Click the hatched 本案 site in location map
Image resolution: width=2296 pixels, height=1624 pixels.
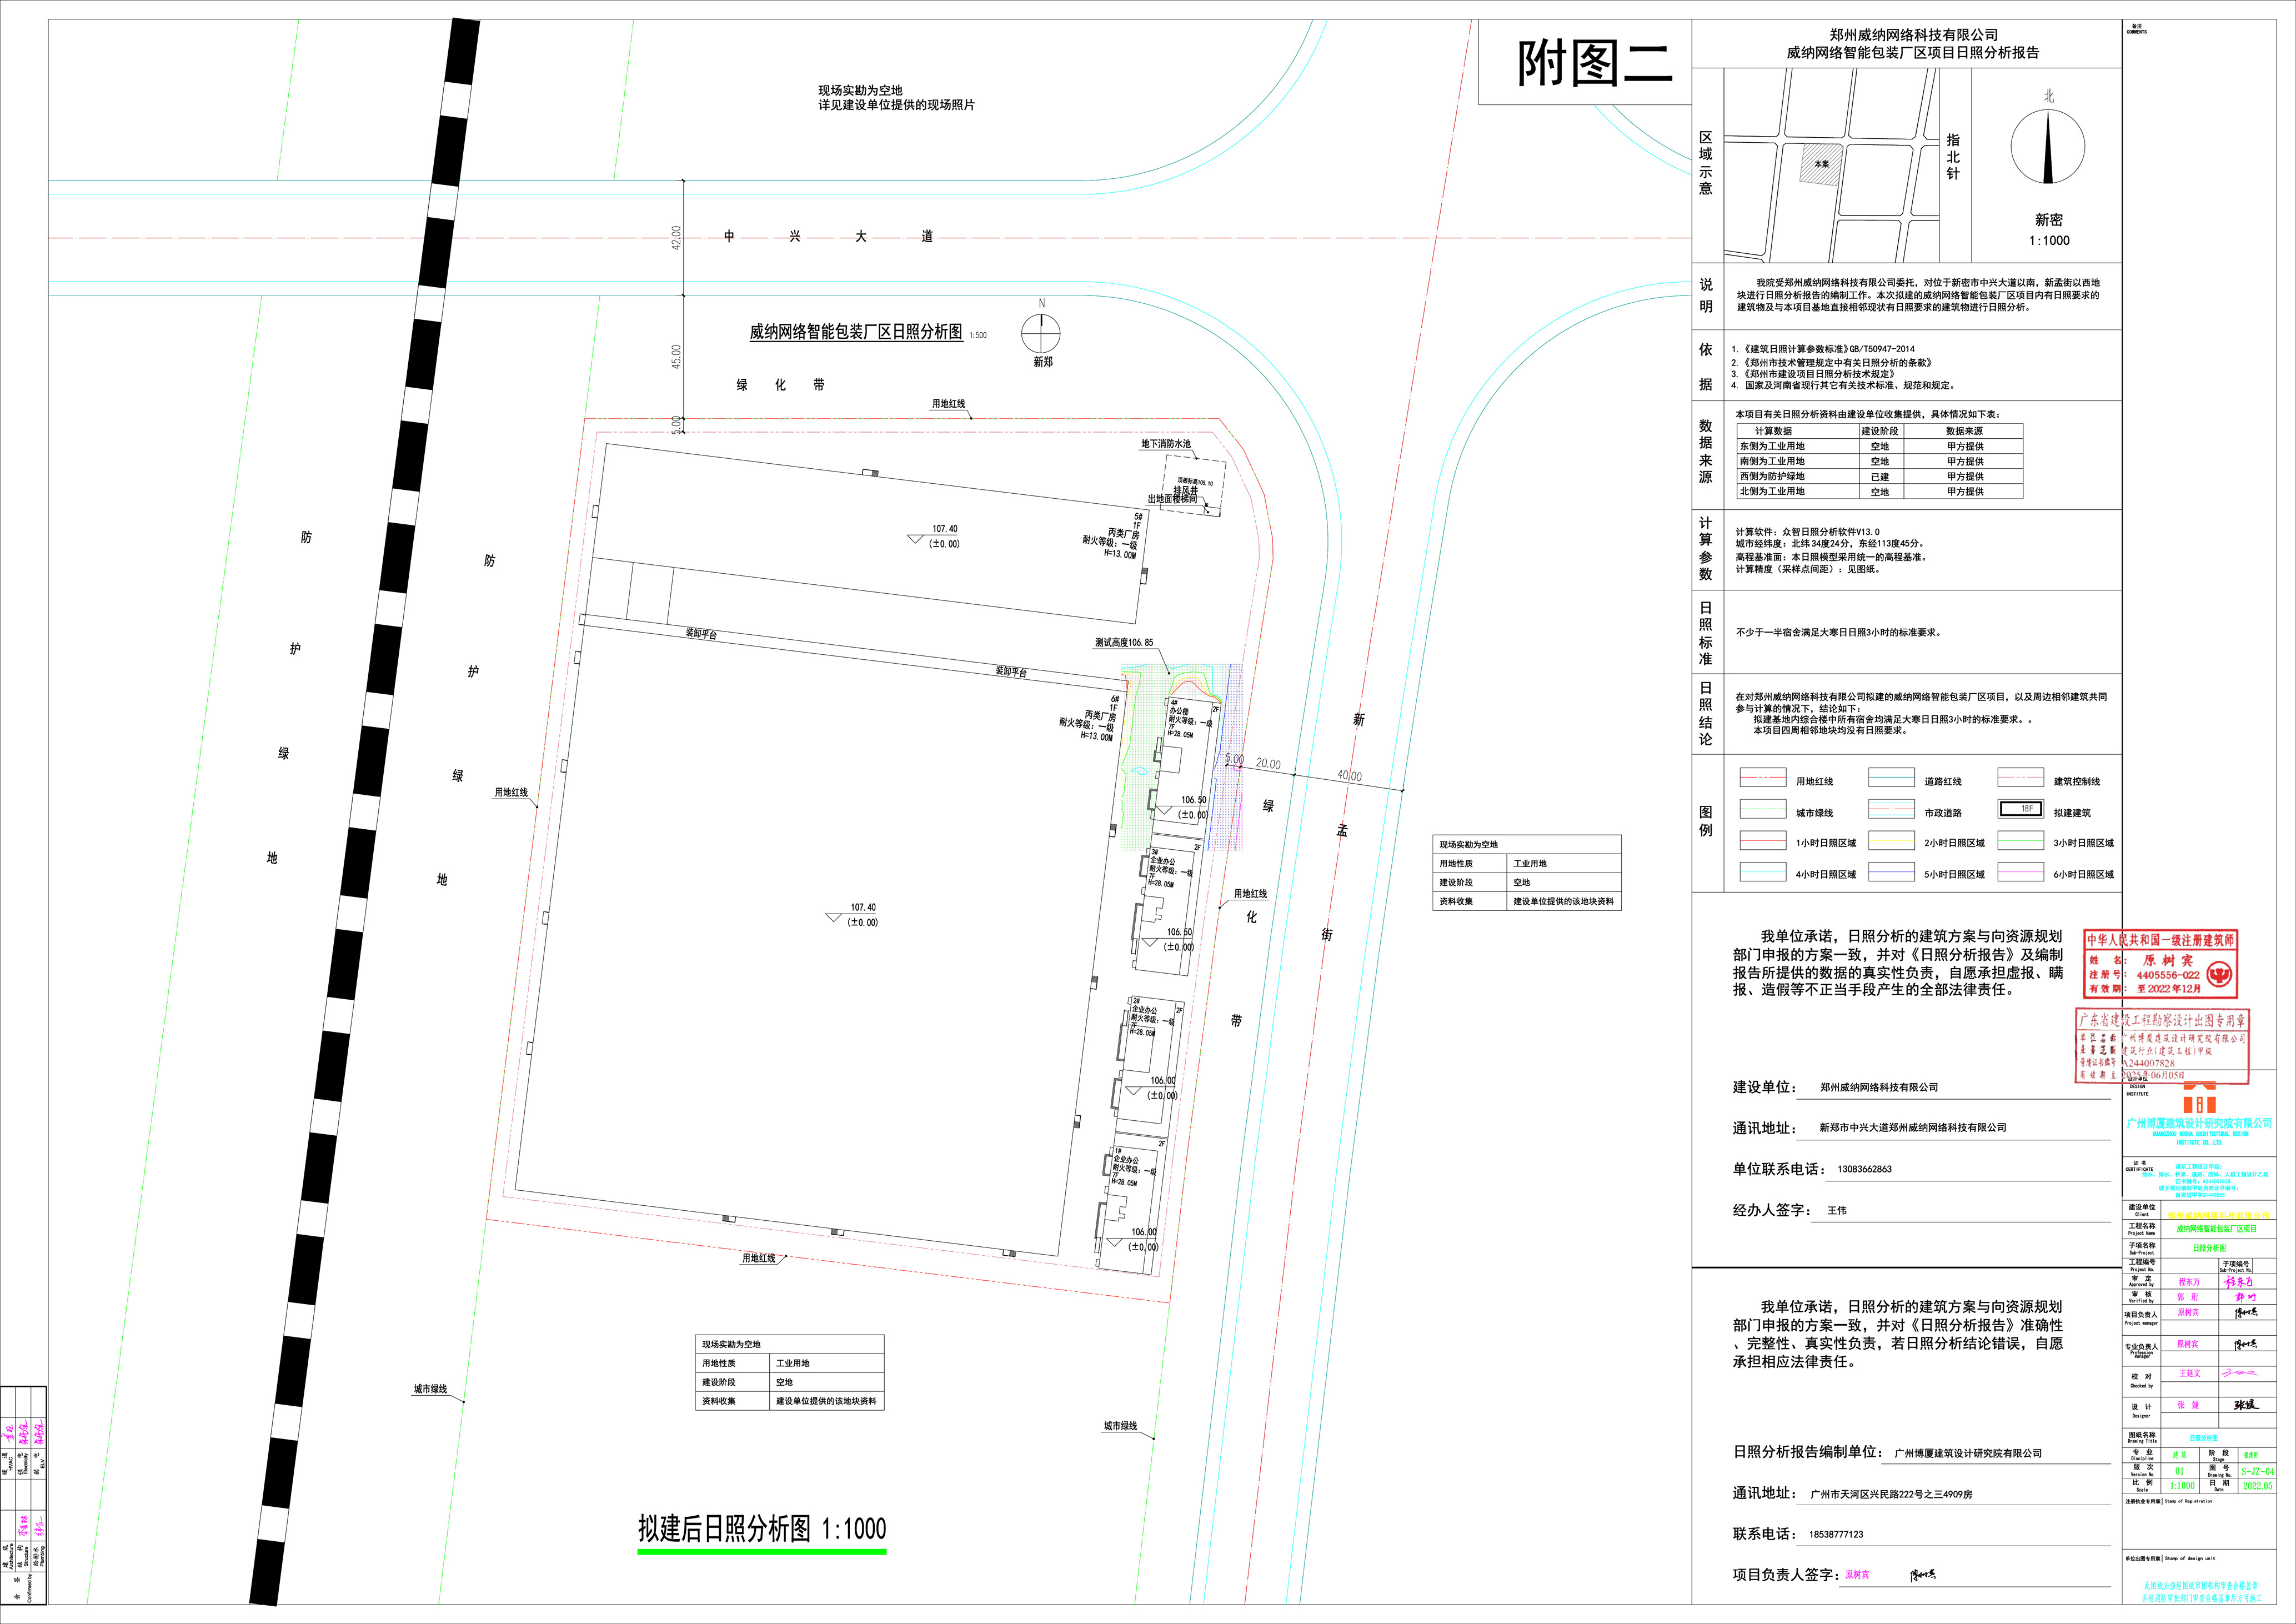(x=1821, y=164)
